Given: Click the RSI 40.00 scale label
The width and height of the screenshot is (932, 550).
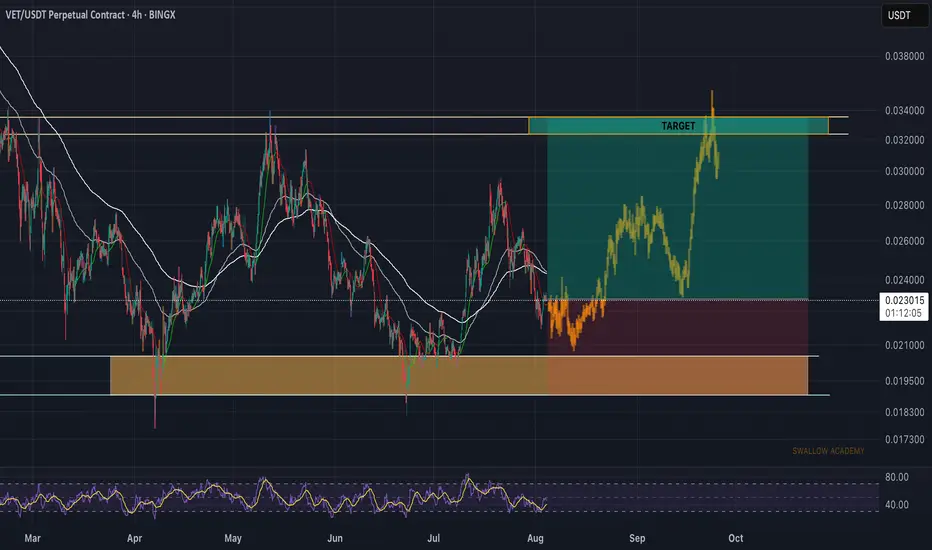Looking at the screenshot, I should click(x=896, y=505).
